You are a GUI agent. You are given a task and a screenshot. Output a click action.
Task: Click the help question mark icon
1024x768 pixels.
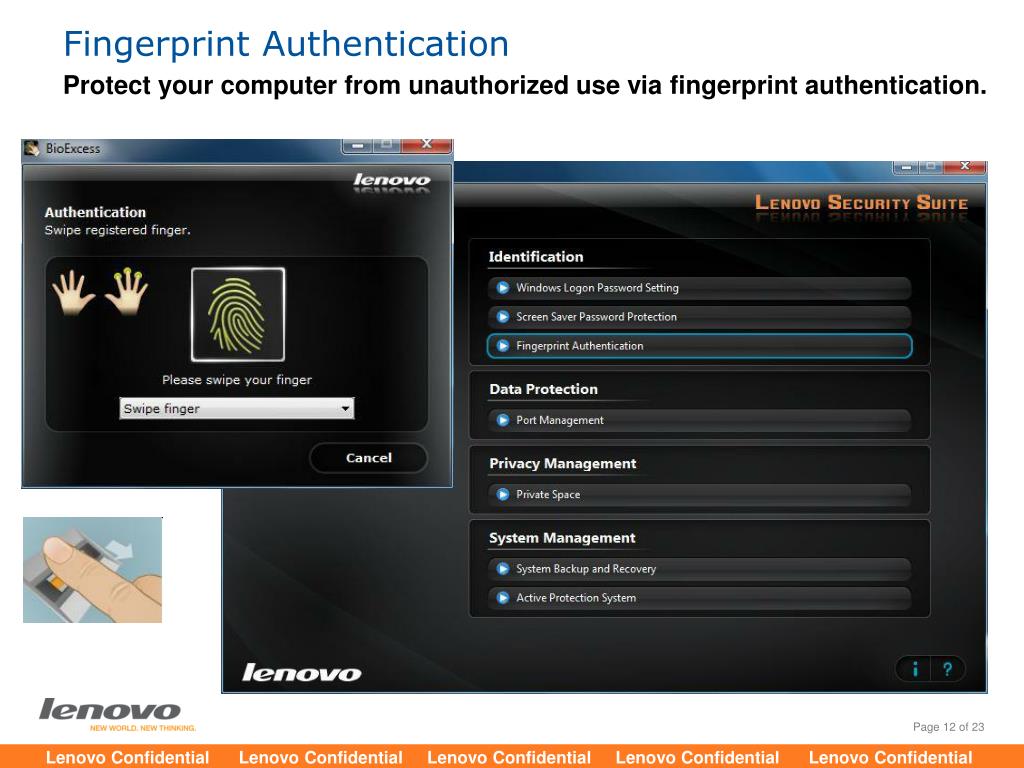(948, 669)
